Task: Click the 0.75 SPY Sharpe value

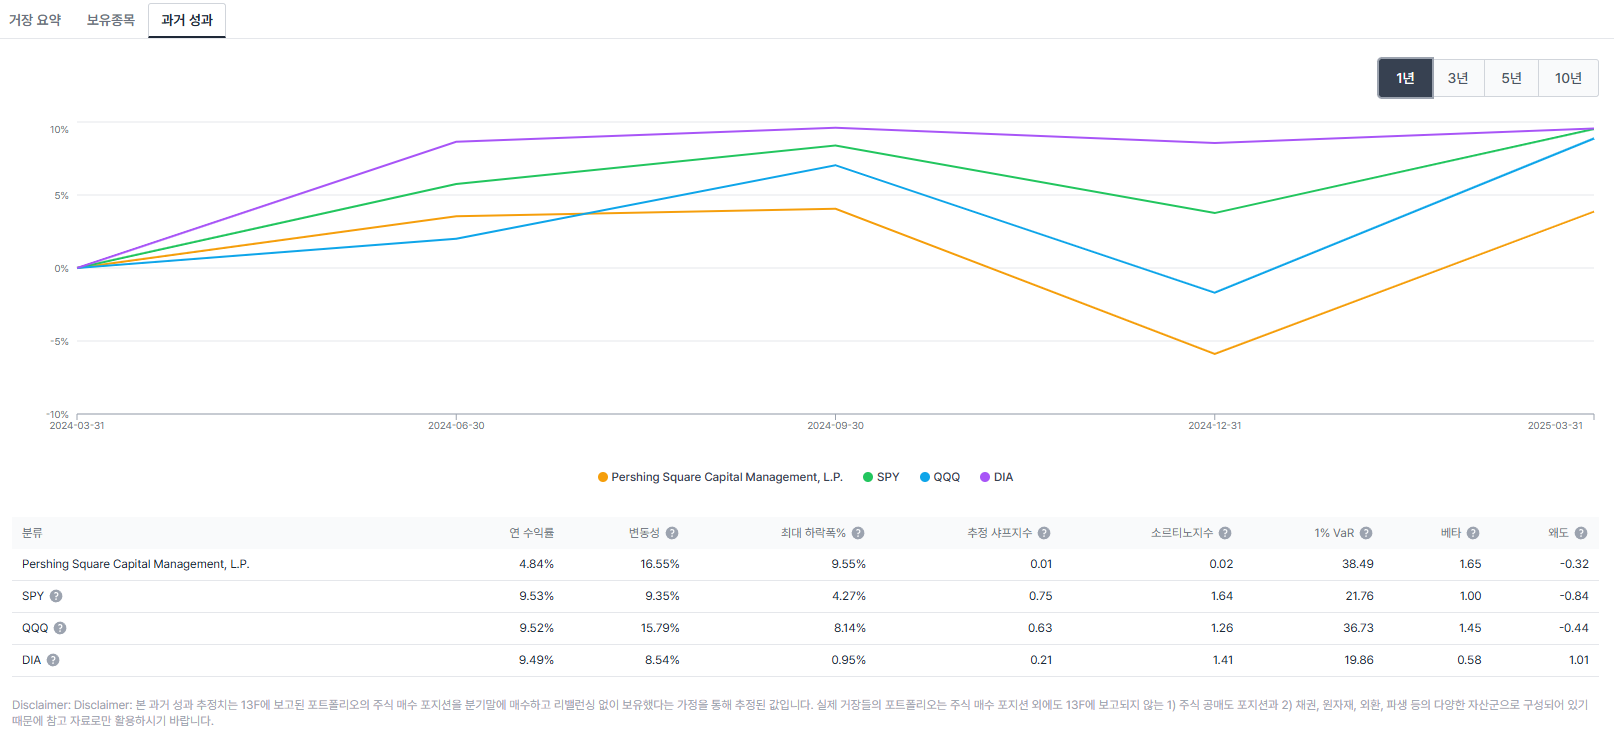Action: [1040, 596]
